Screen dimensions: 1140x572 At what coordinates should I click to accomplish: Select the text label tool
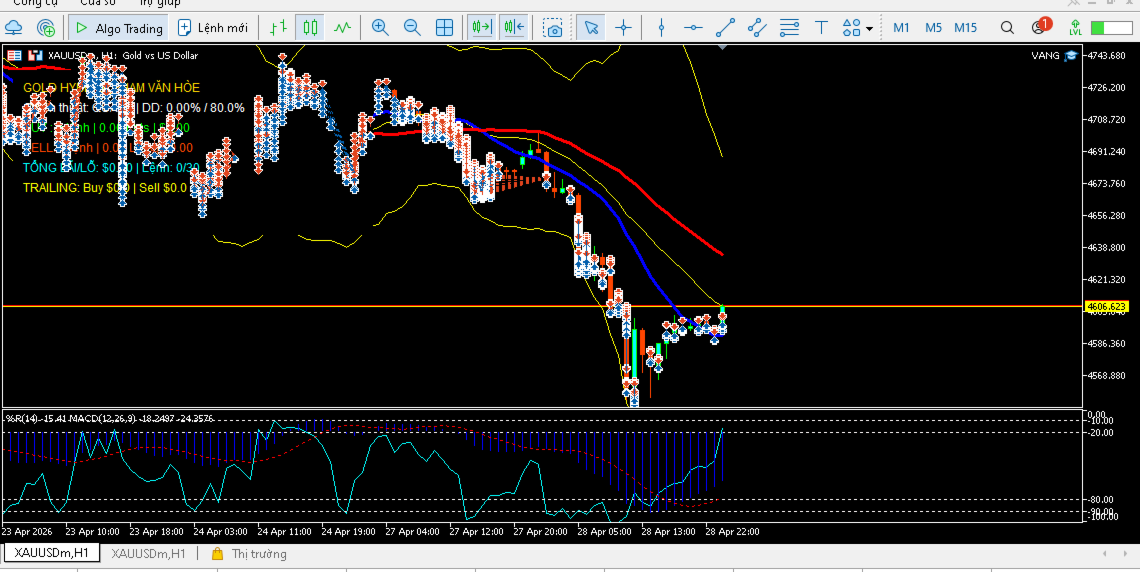[821, 28]
